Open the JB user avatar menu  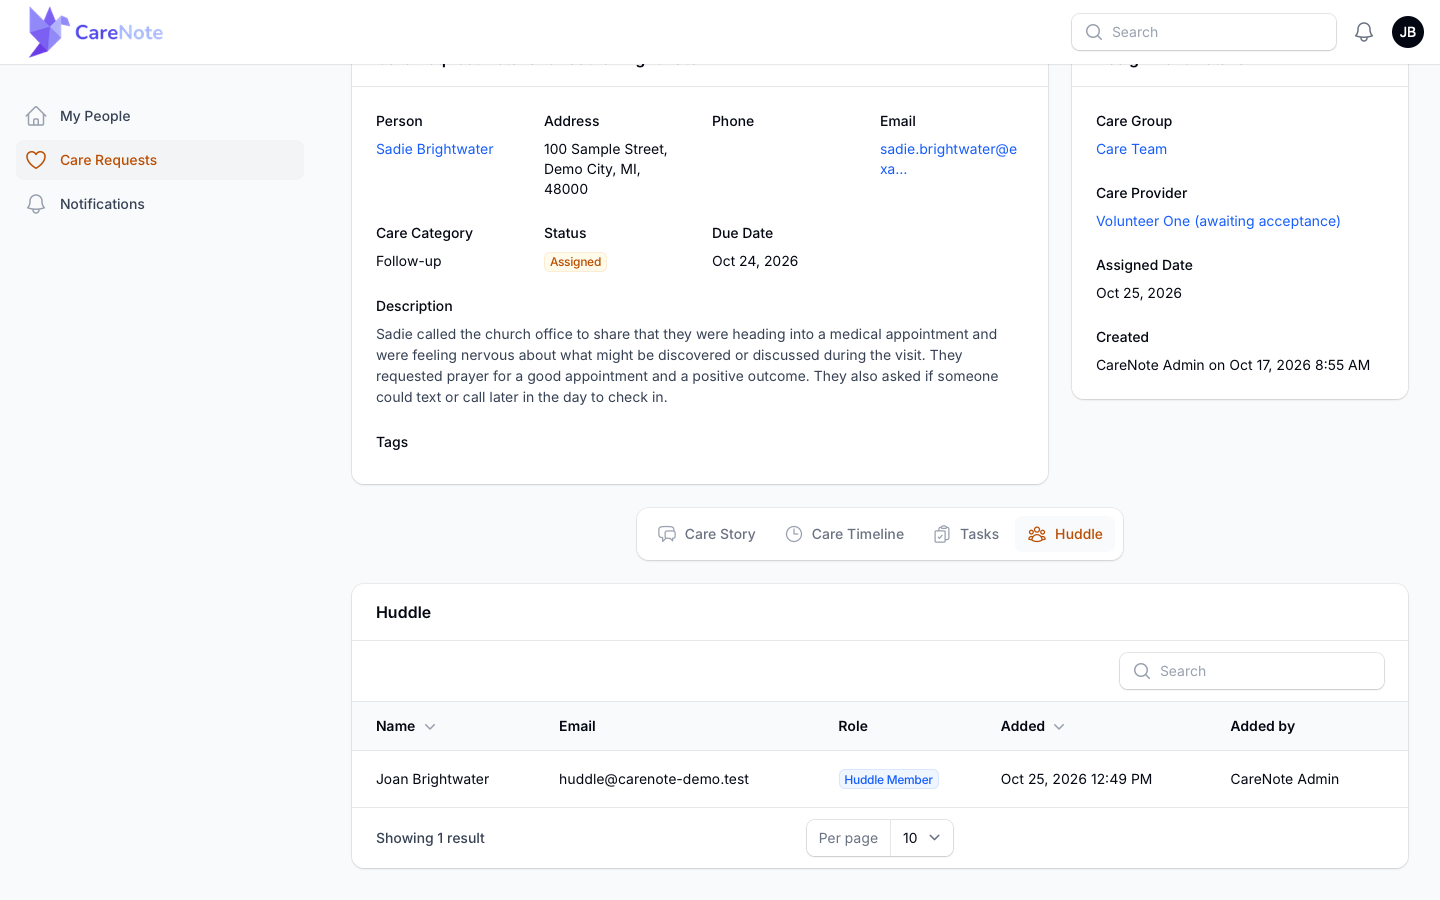point(1408,32)
